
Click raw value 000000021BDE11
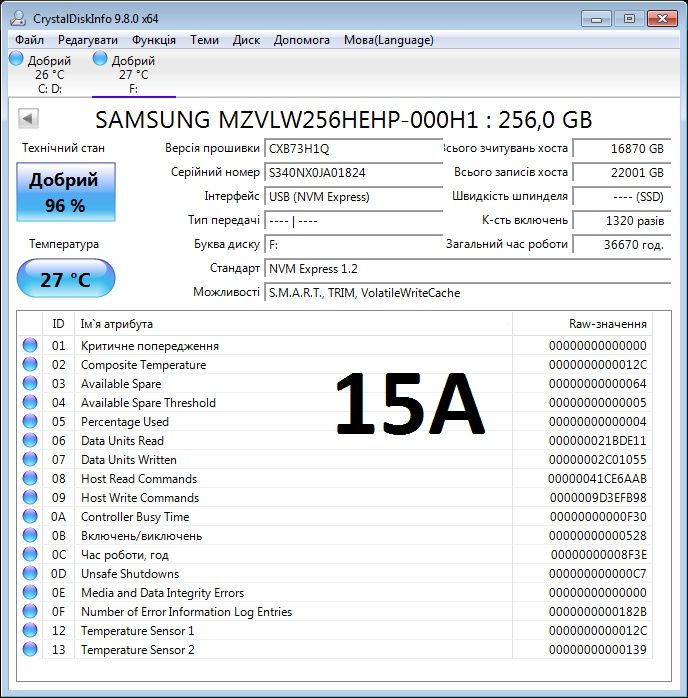tap(597, 441)
